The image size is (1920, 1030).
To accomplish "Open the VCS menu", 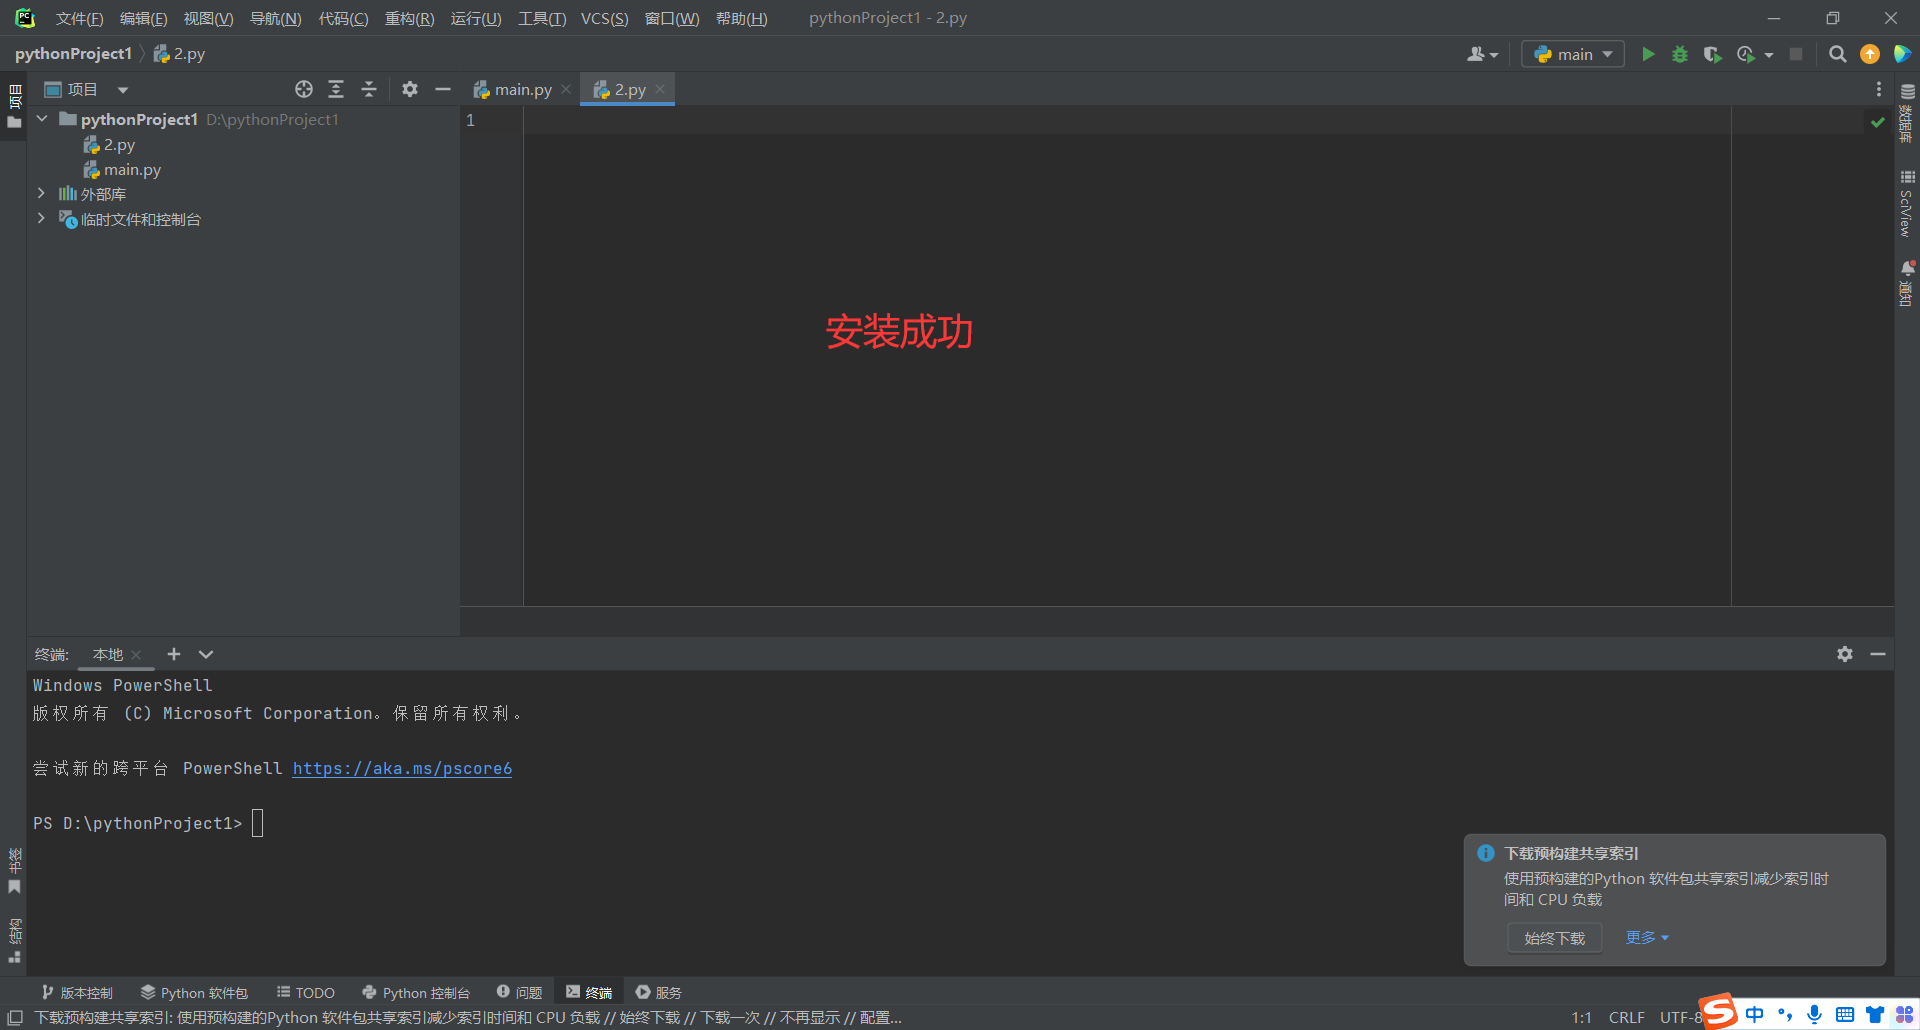I will (x=604, y=17).
